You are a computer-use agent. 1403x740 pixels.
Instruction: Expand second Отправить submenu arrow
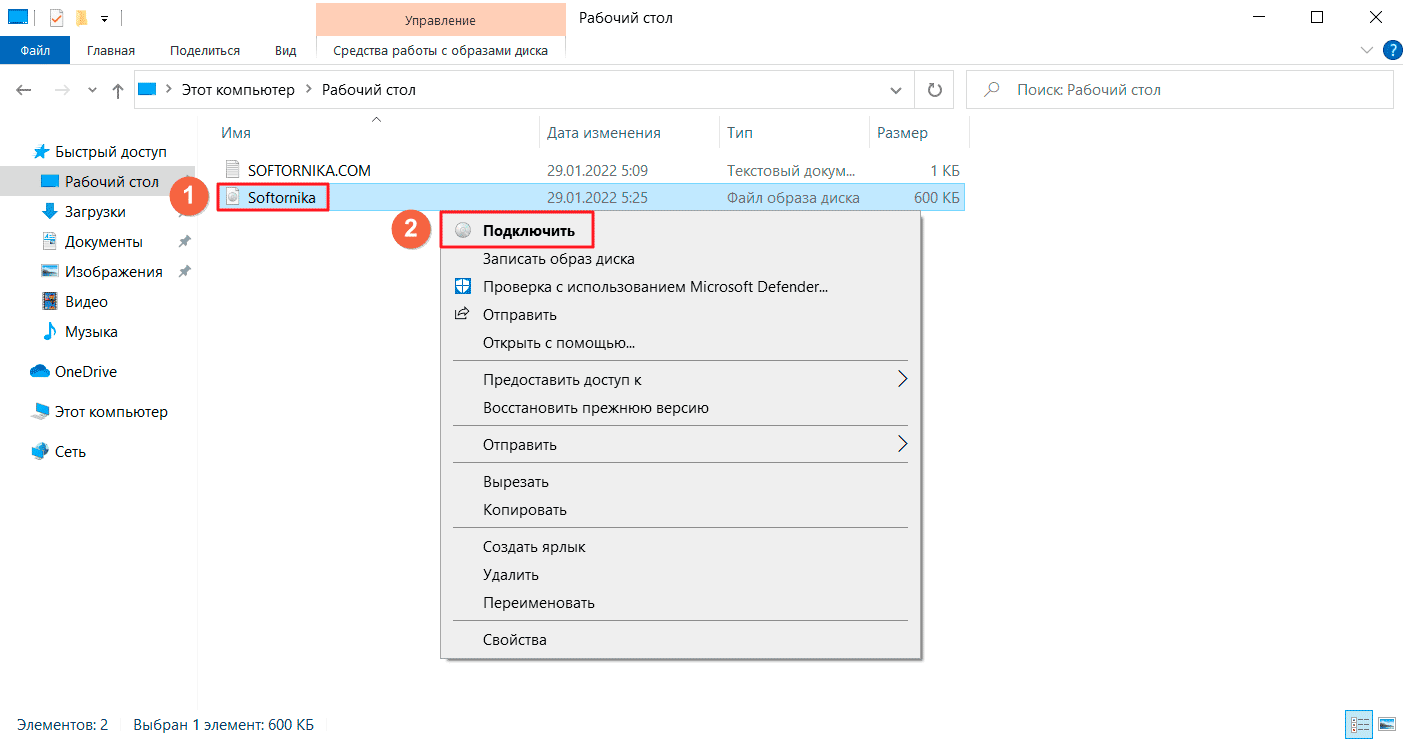902,444
